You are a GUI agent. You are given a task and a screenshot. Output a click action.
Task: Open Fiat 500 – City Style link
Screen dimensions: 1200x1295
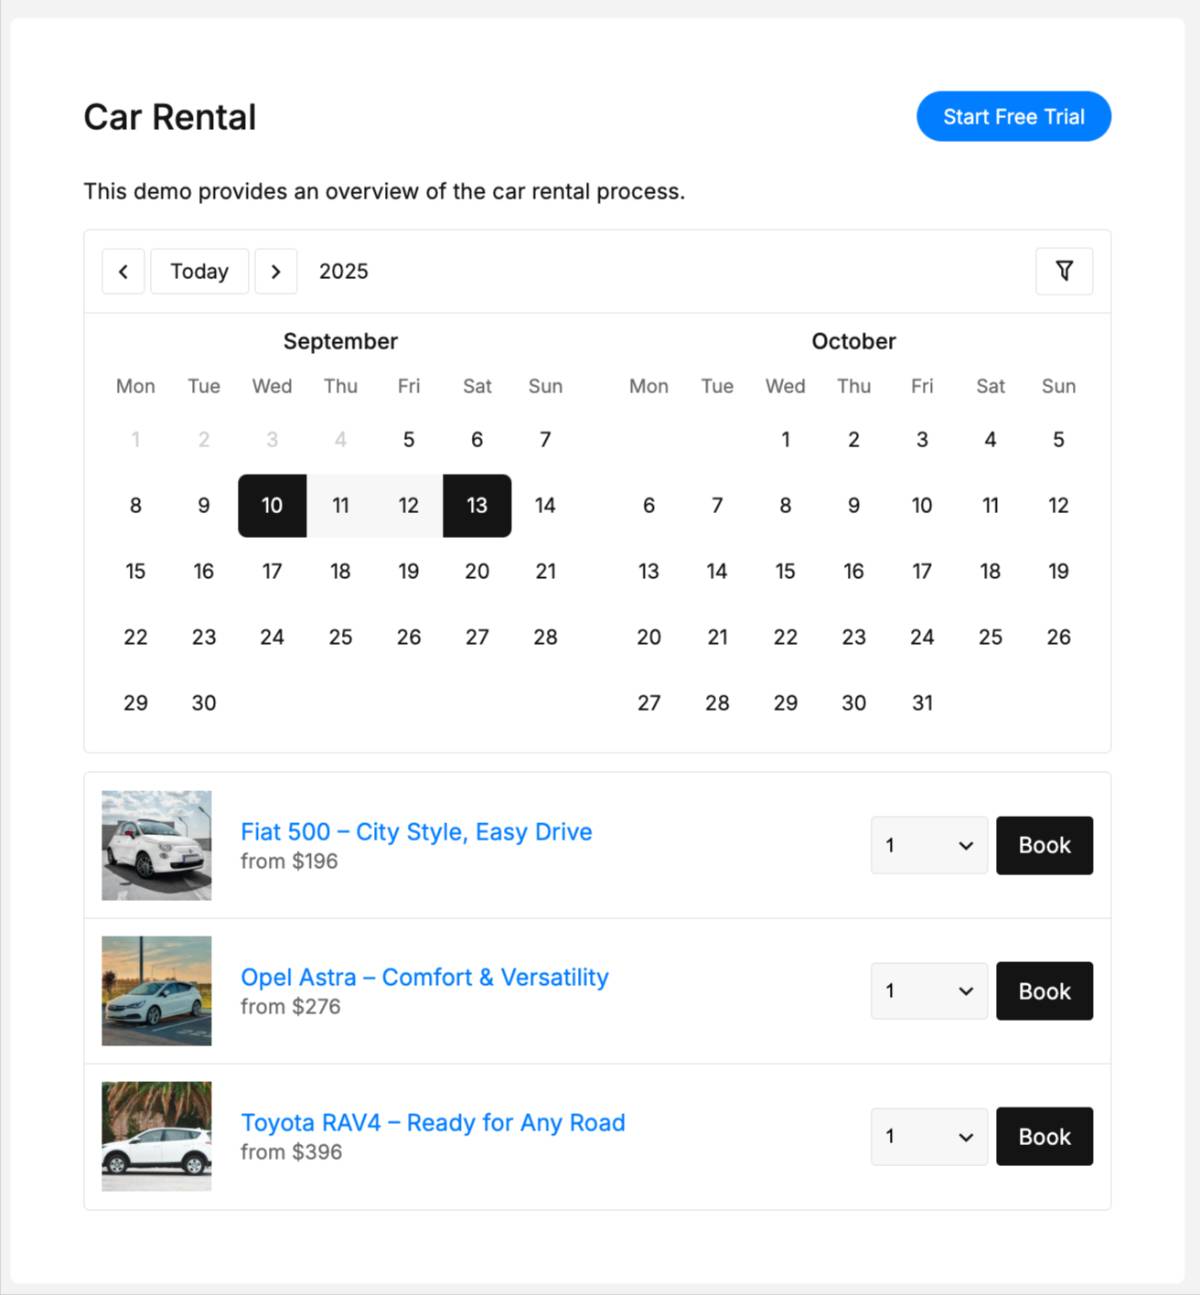[416, 832]
